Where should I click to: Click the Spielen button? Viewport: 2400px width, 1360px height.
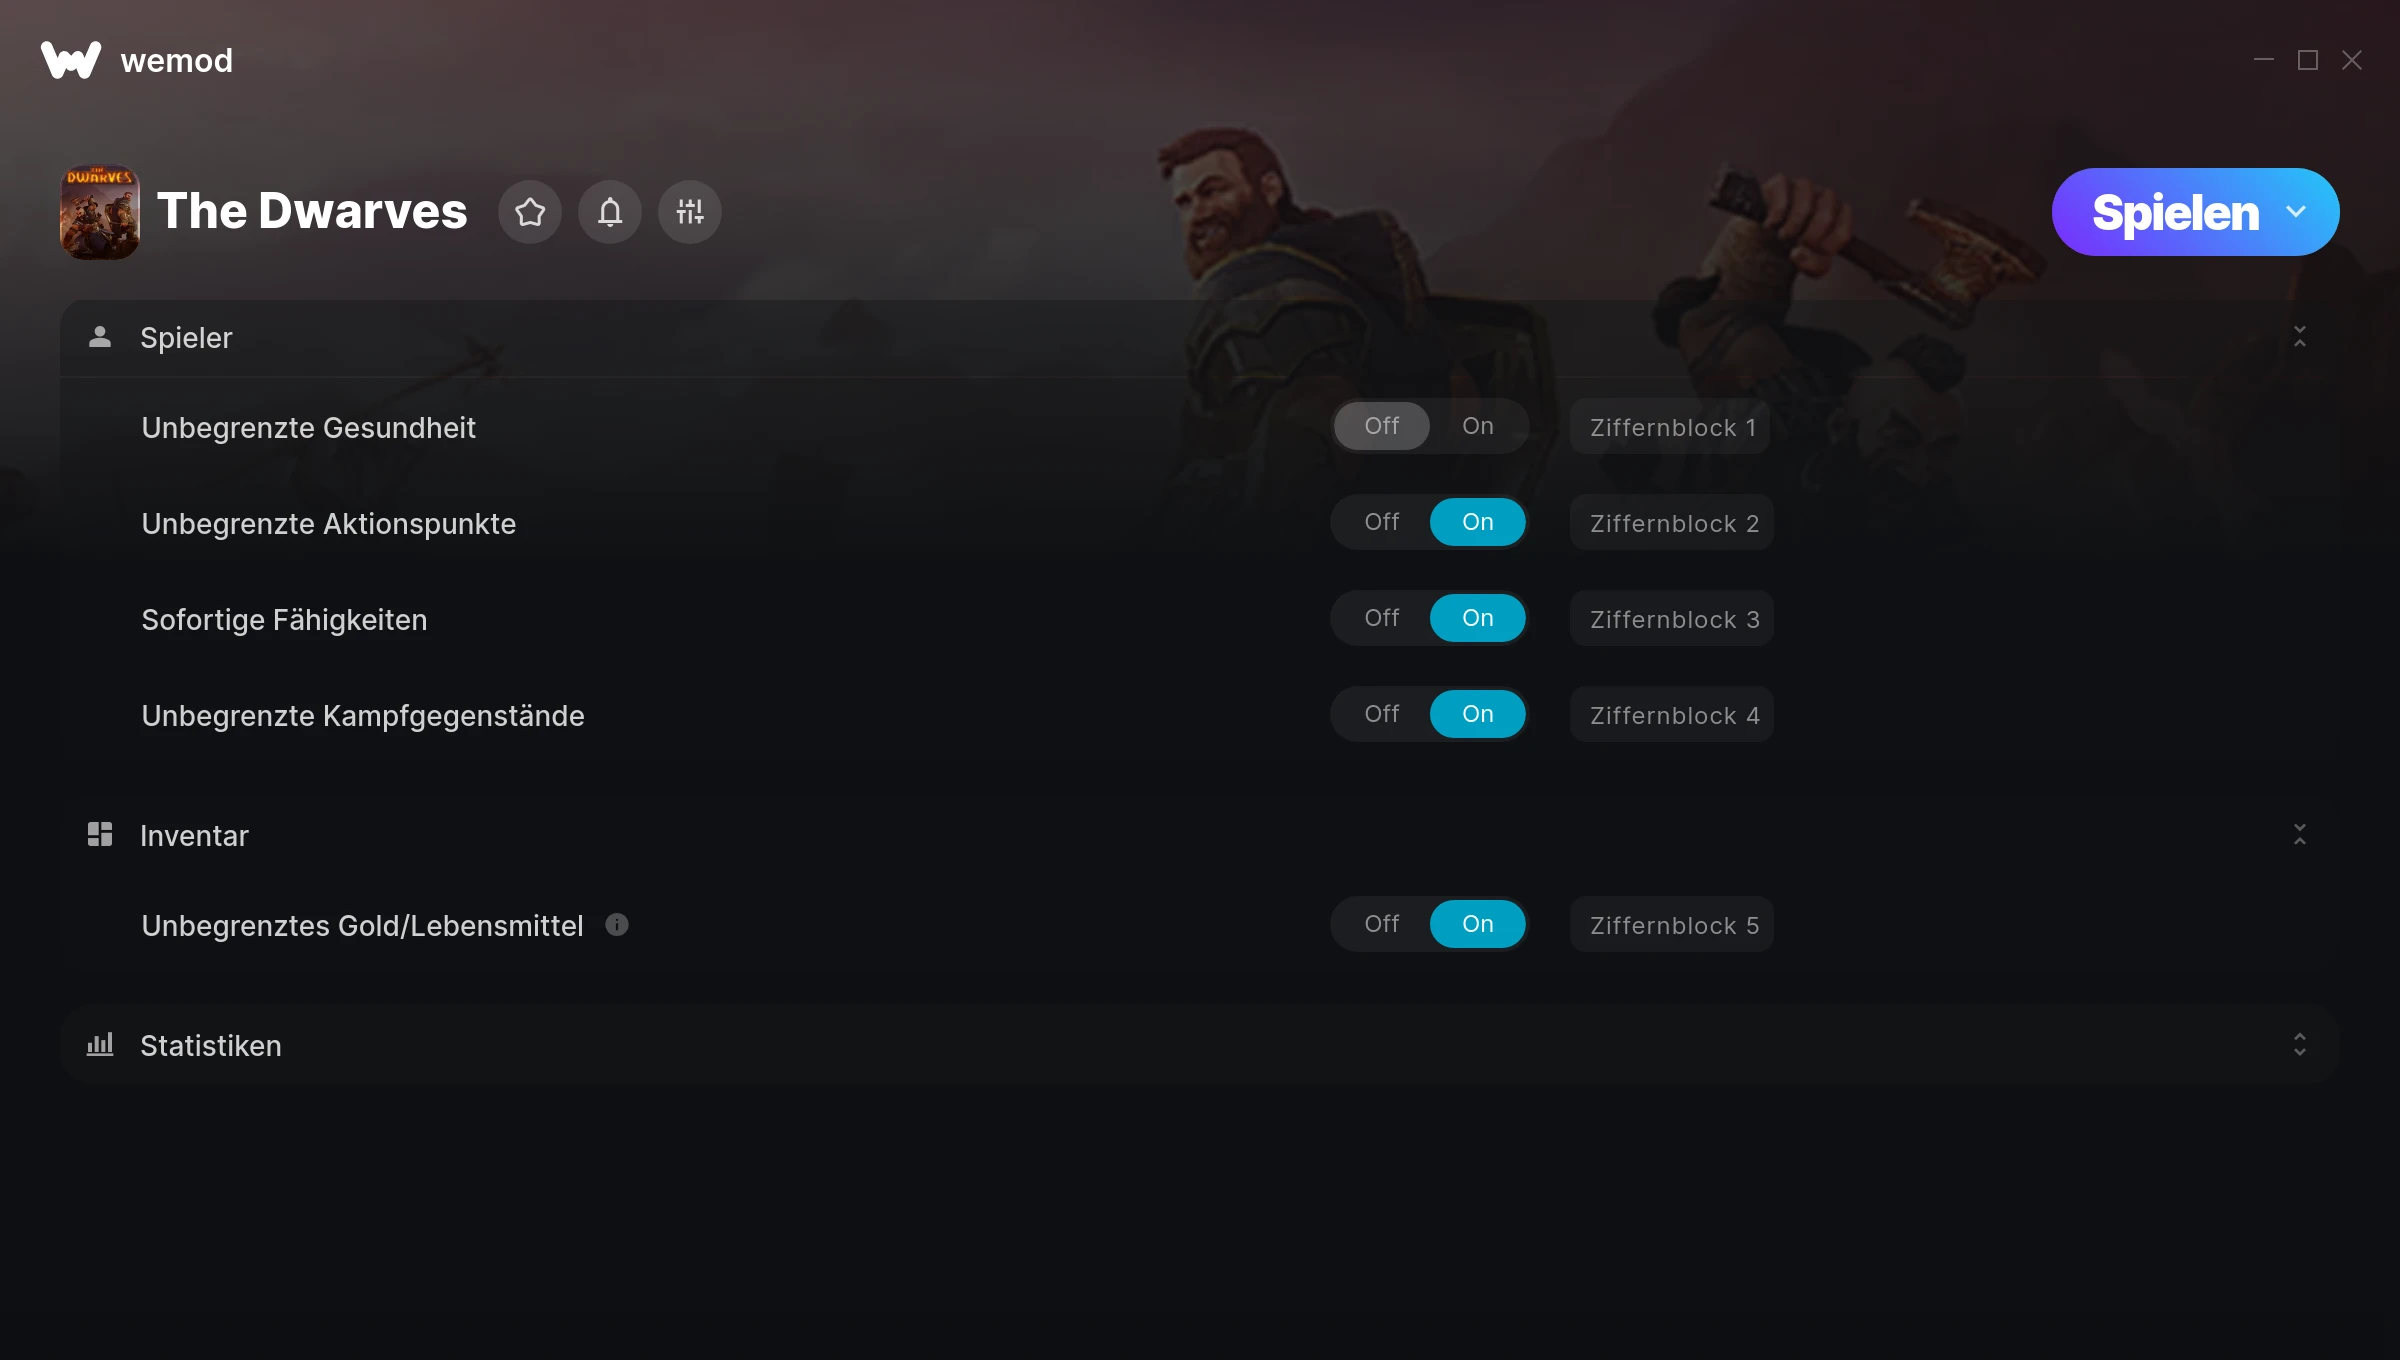pos(2175,212)
